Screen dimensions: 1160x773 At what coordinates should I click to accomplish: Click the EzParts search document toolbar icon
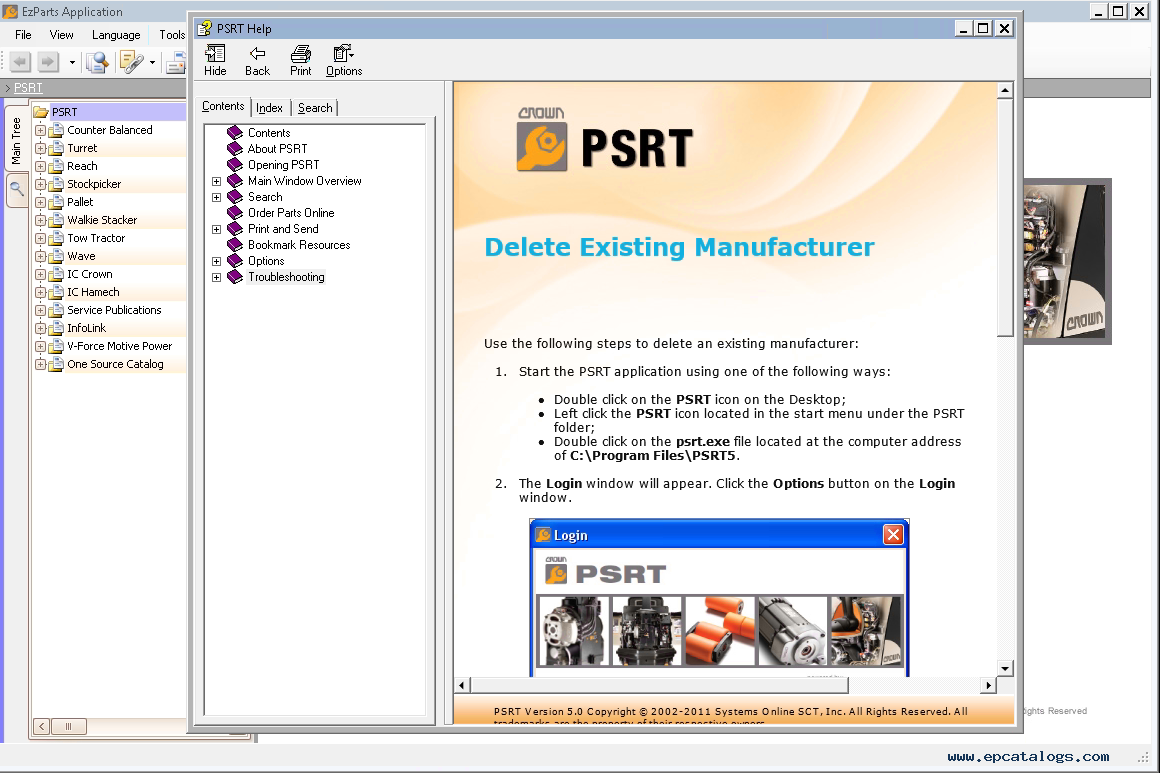pos(97,63)
